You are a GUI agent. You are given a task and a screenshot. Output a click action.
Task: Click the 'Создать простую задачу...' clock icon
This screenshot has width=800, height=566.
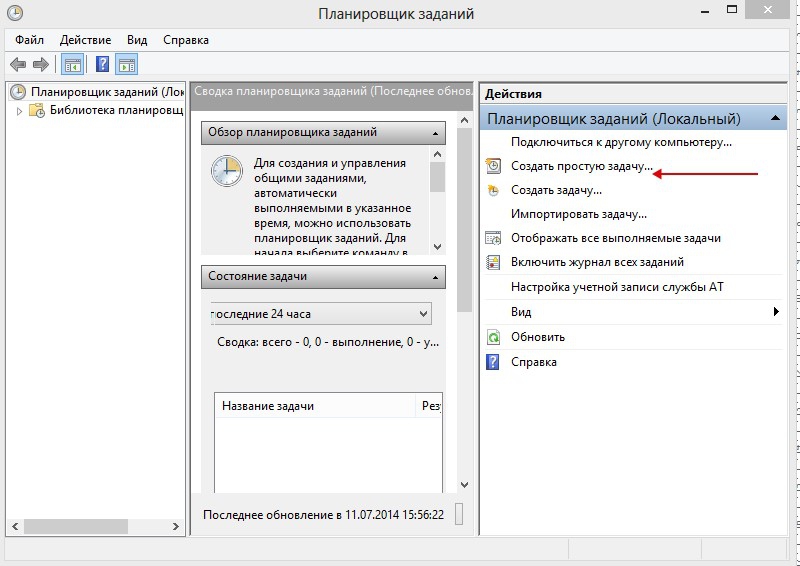(x=493, y=166)
